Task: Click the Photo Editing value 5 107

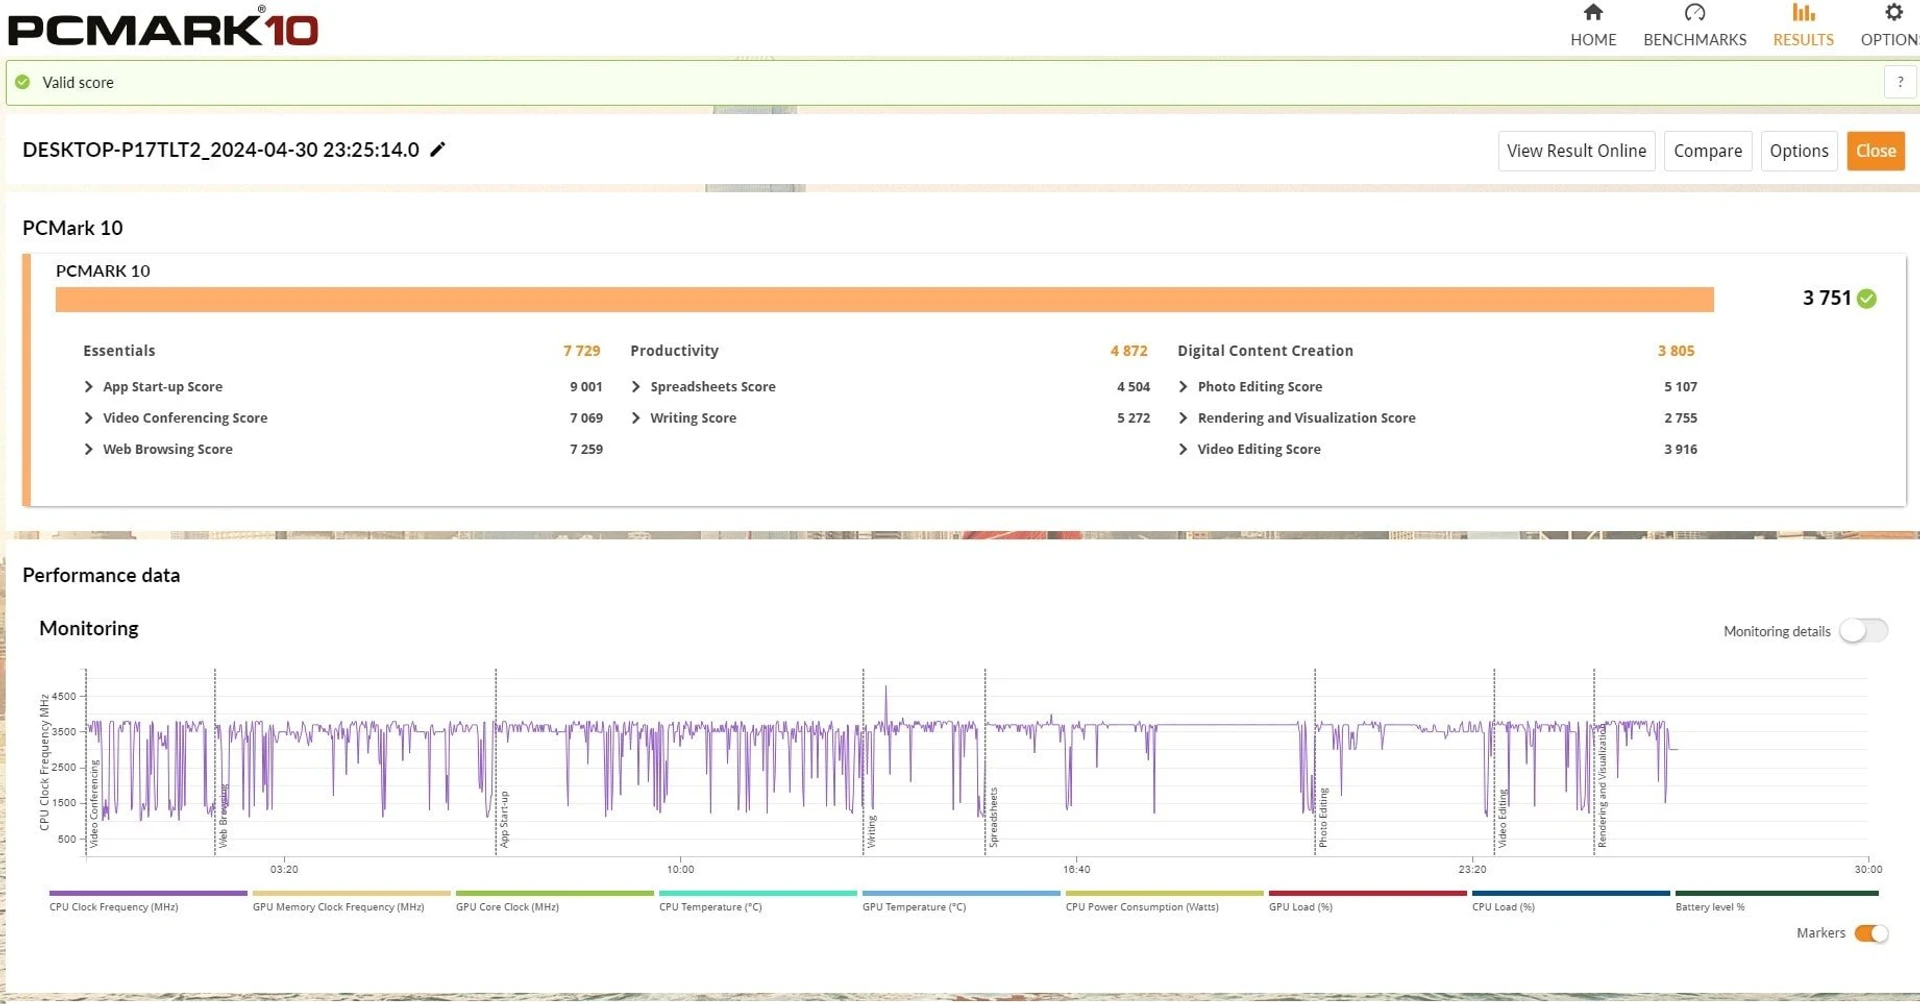Action: tap(1680, 387)
